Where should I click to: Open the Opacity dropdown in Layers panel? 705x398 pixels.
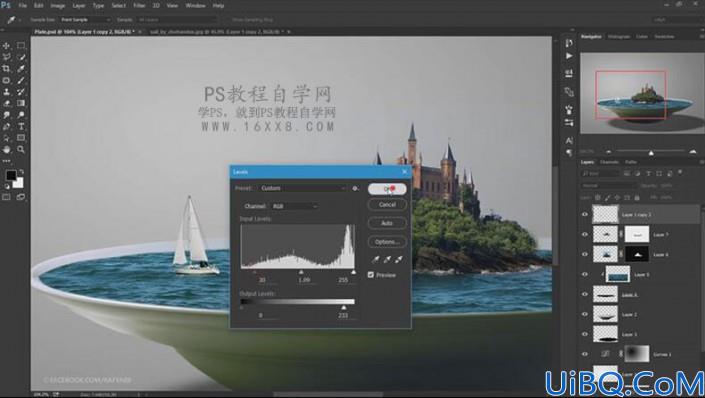667,185
